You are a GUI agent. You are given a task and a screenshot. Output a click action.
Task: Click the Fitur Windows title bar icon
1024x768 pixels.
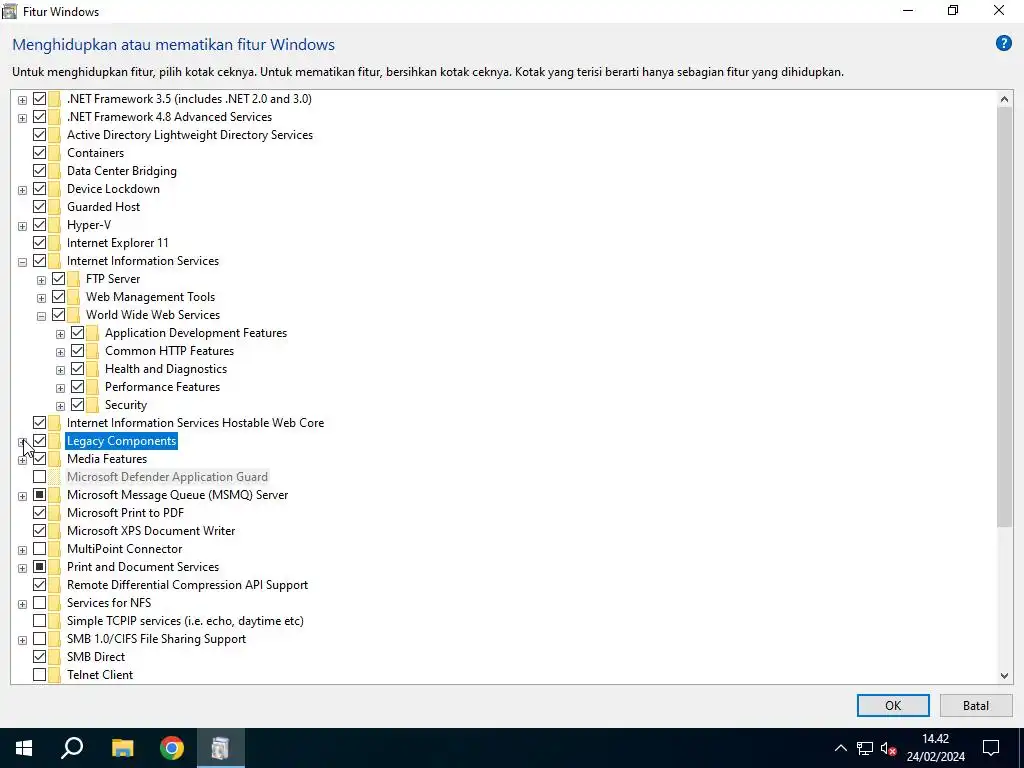click(x=9, y=10)
